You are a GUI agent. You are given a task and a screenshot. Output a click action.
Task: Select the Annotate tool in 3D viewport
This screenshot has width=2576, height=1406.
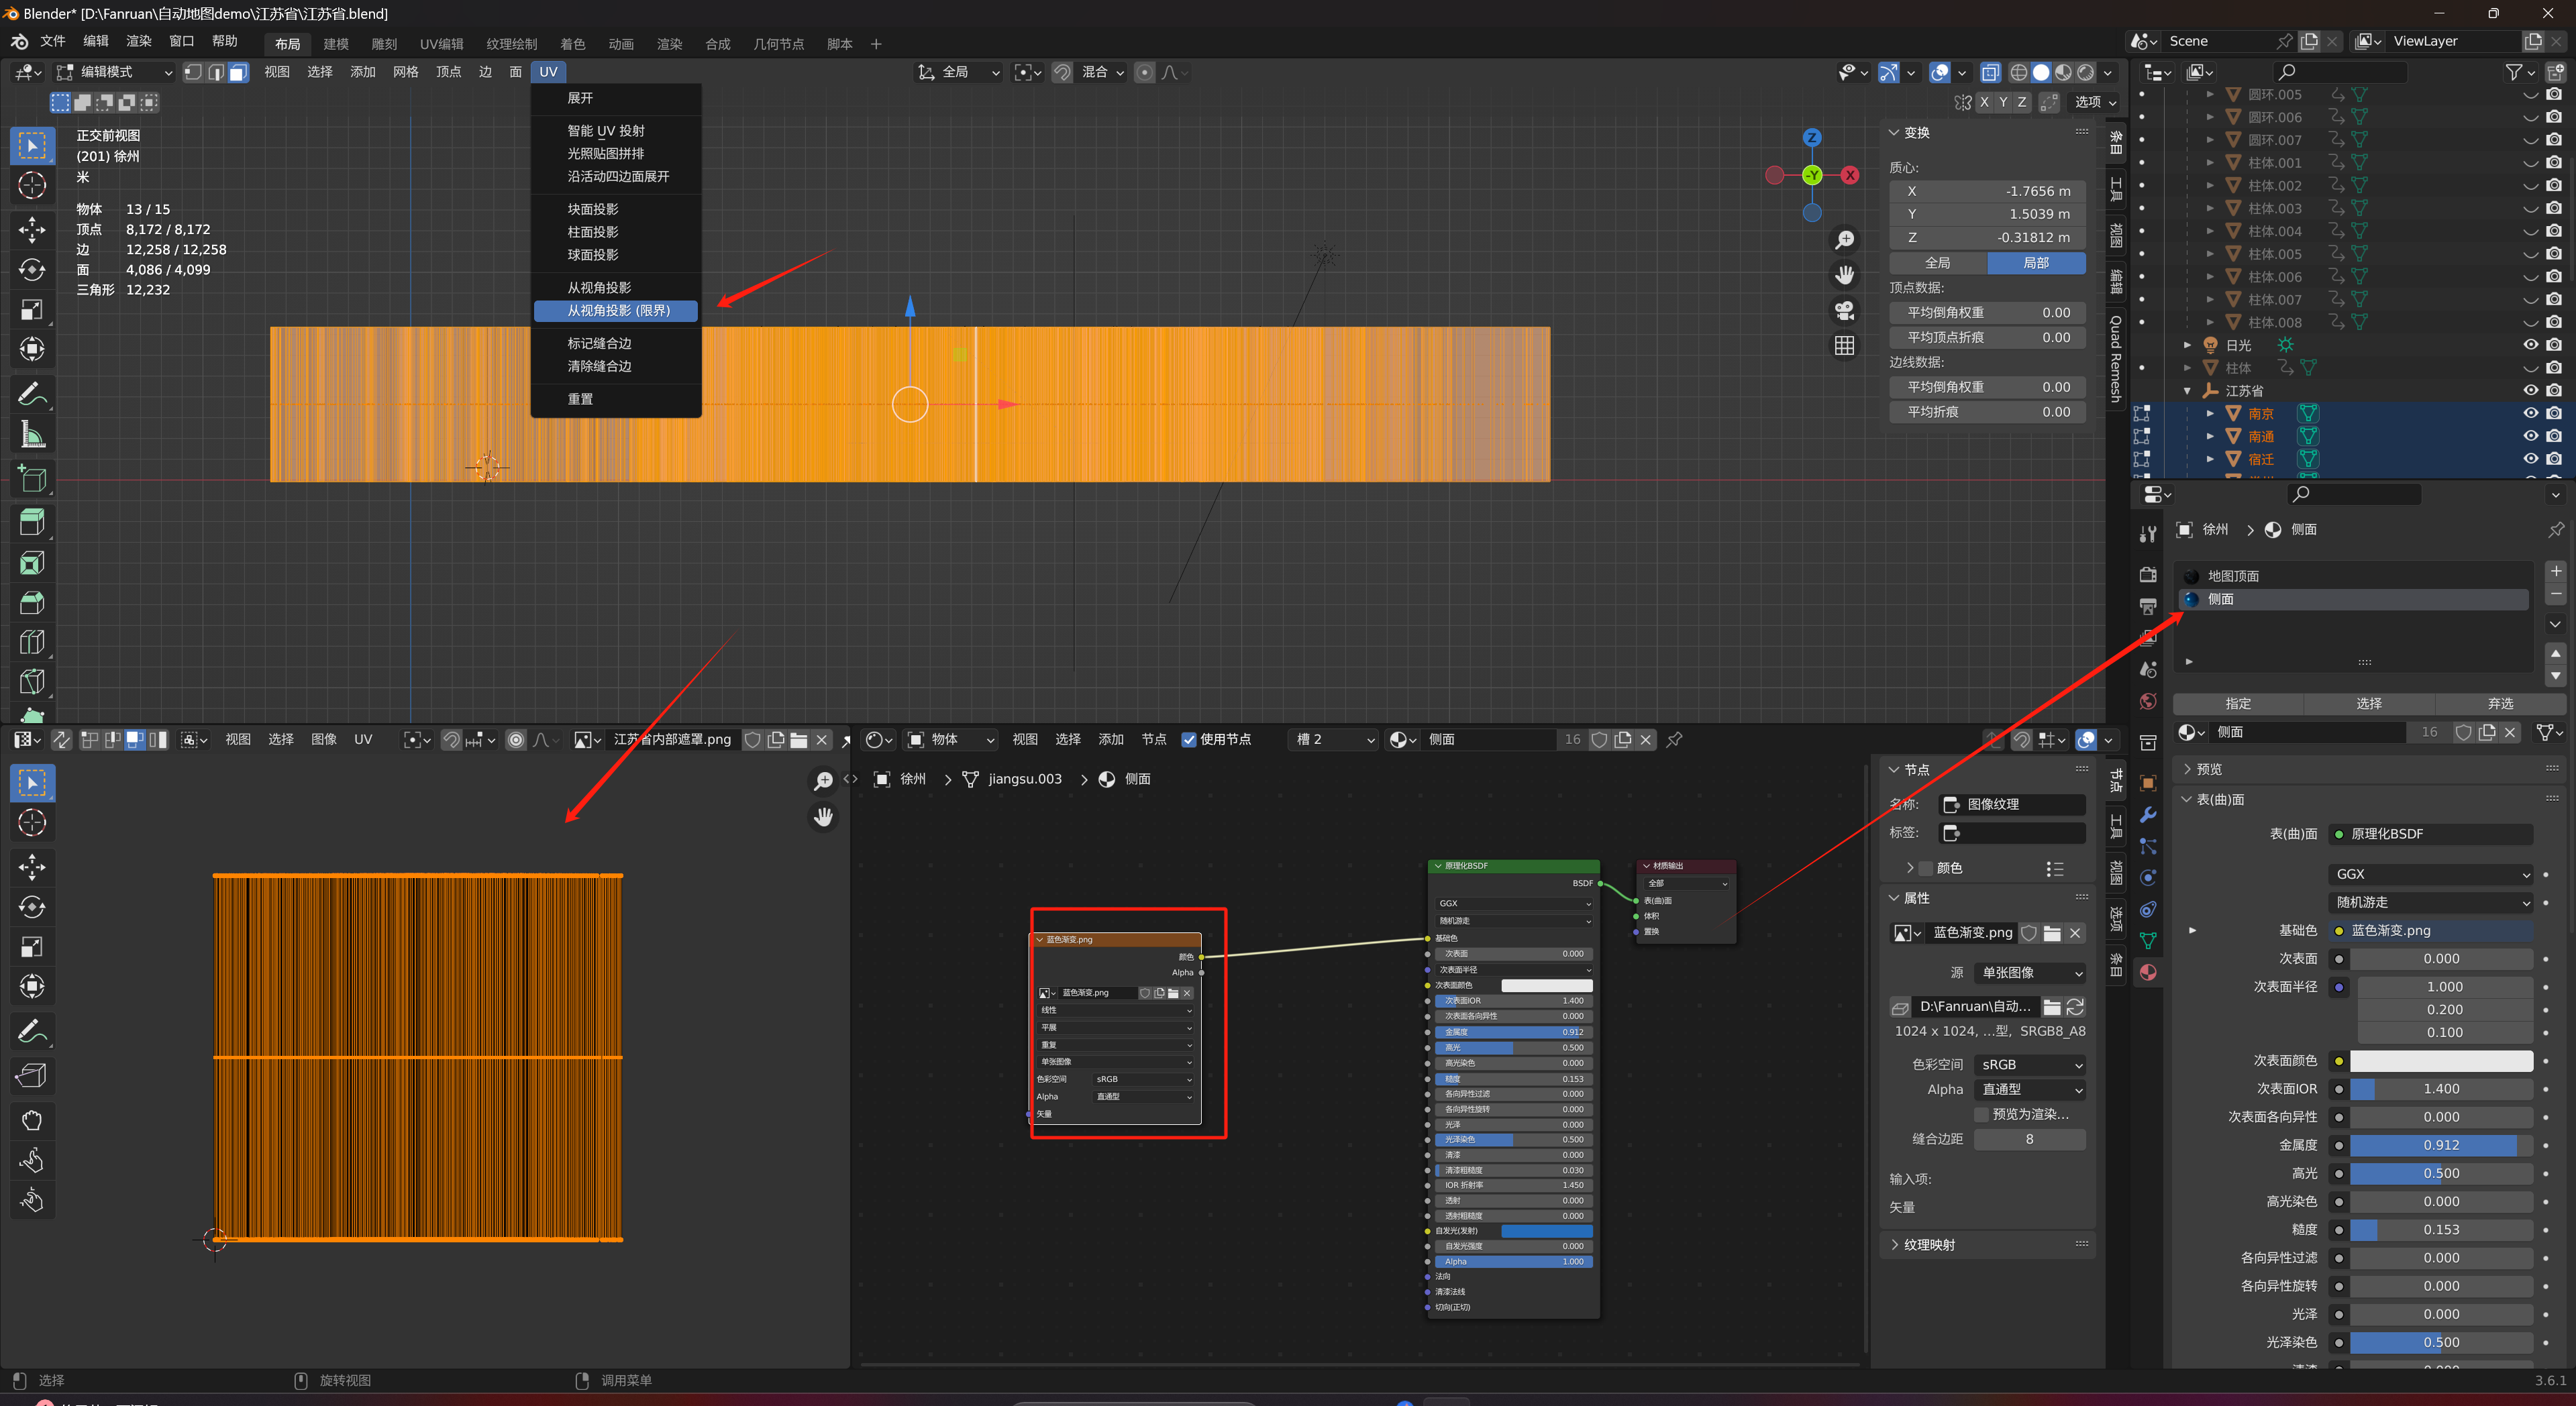tap(32, 394)
